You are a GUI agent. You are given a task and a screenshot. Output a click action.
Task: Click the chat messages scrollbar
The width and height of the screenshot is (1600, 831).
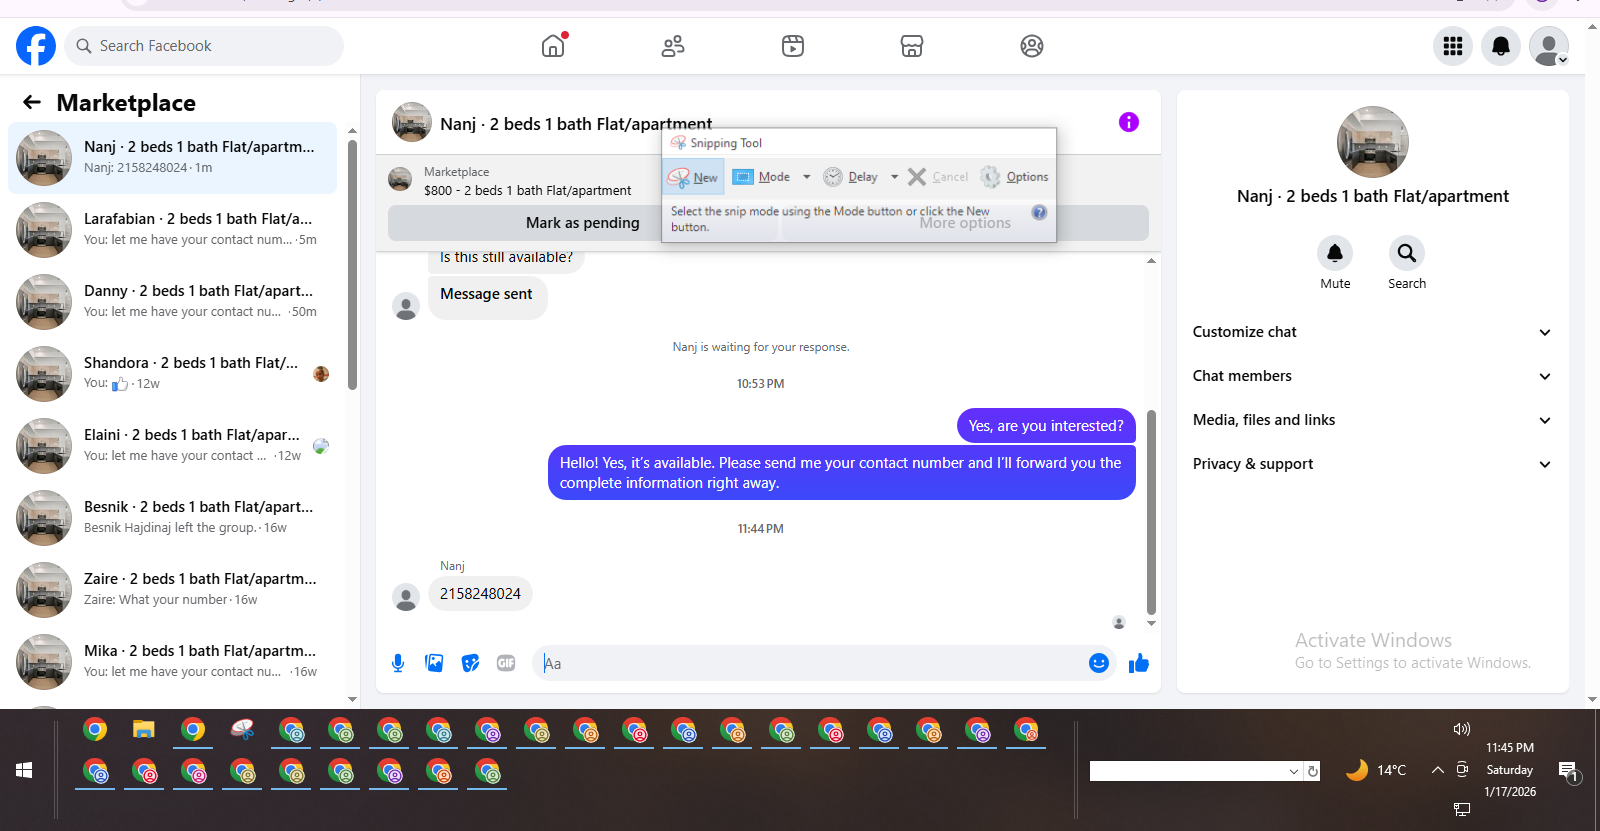coord(1151,512)
